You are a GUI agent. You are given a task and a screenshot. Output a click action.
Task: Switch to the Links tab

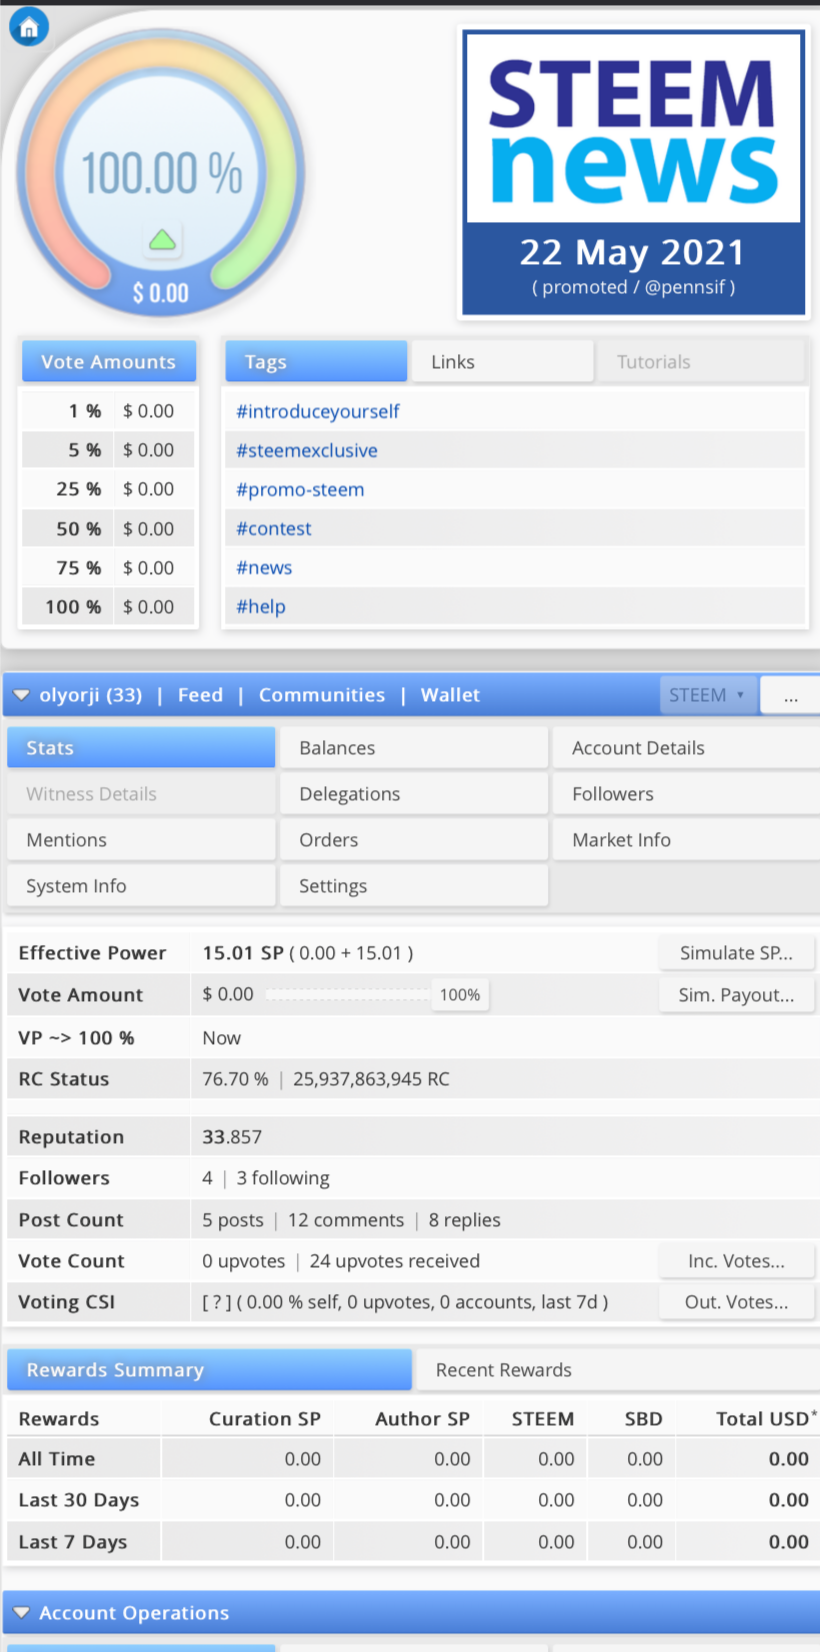tap(503, 362)
